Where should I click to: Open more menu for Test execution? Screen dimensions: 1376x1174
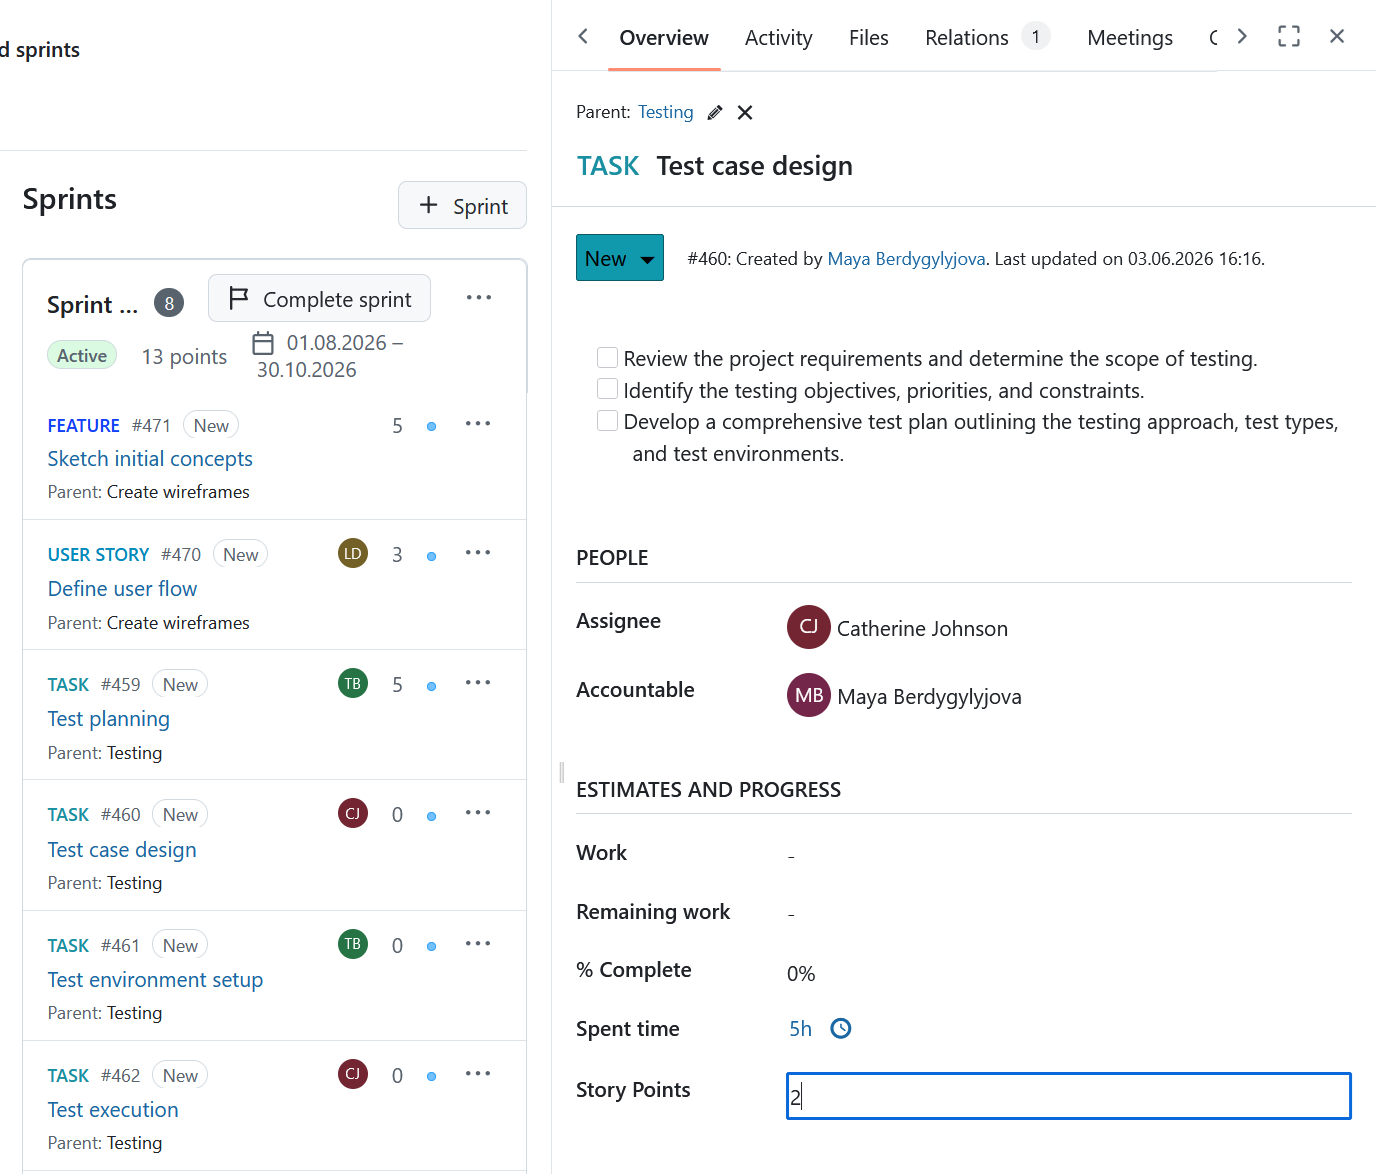478,1074
